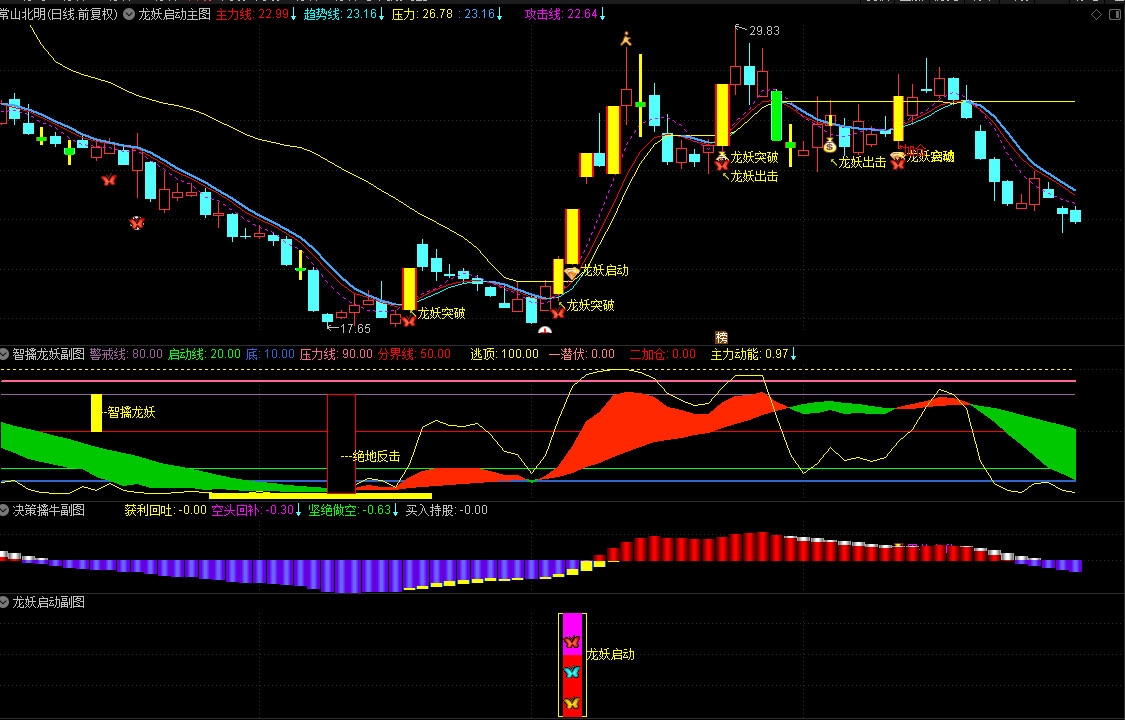
Task: Click the diamond icon in top-right corner
Action: click(x=1096, y=14)
